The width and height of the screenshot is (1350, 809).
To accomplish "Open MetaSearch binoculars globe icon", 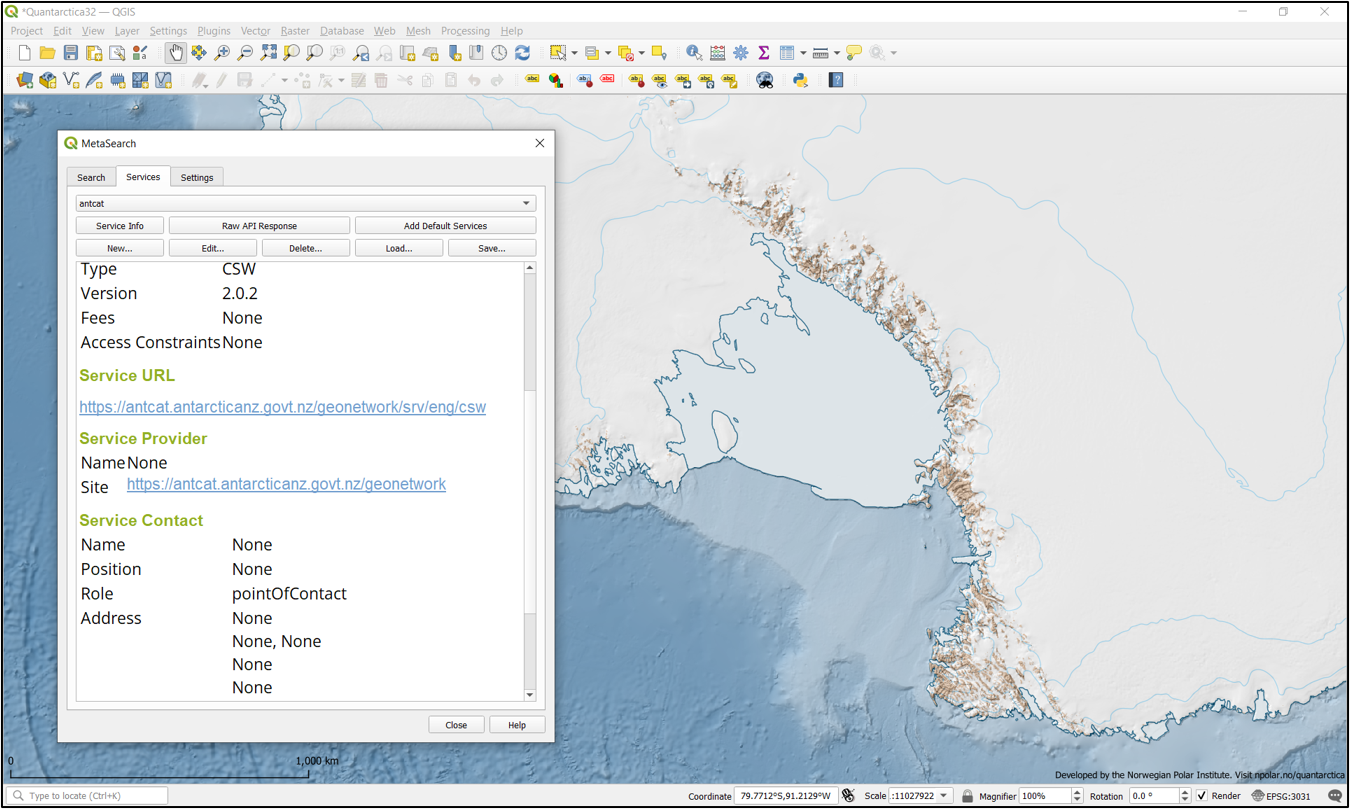I will tap(765, 80).
